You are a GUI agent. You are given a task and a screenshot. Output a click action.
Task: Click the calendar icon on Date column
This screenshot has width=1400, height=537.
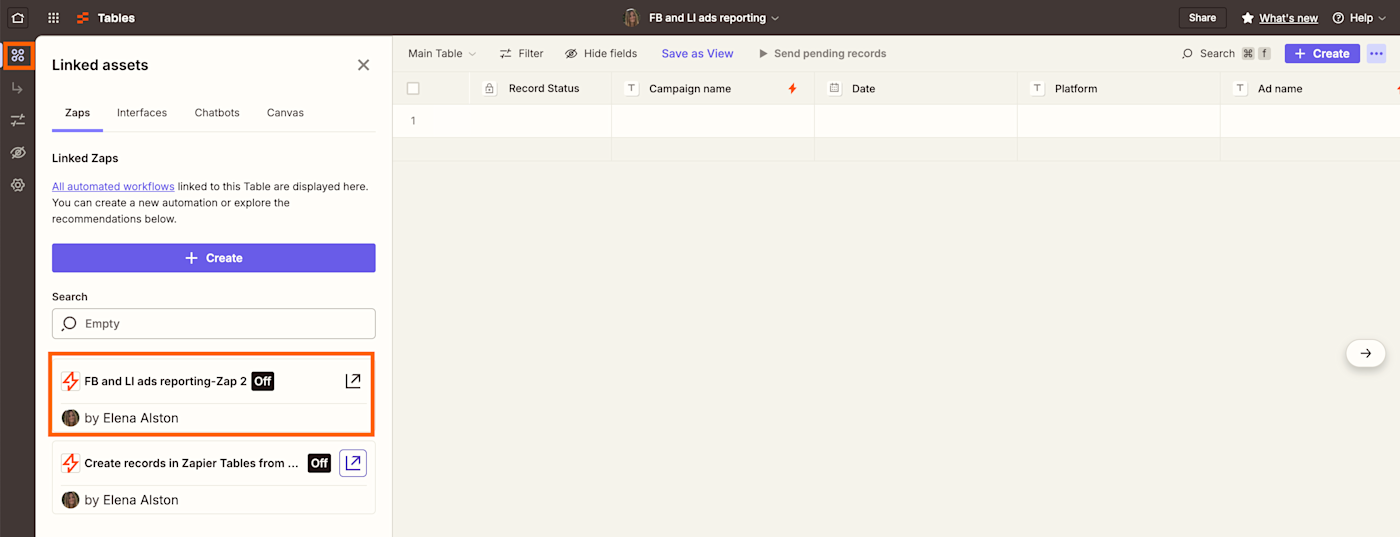pos(834,89)
